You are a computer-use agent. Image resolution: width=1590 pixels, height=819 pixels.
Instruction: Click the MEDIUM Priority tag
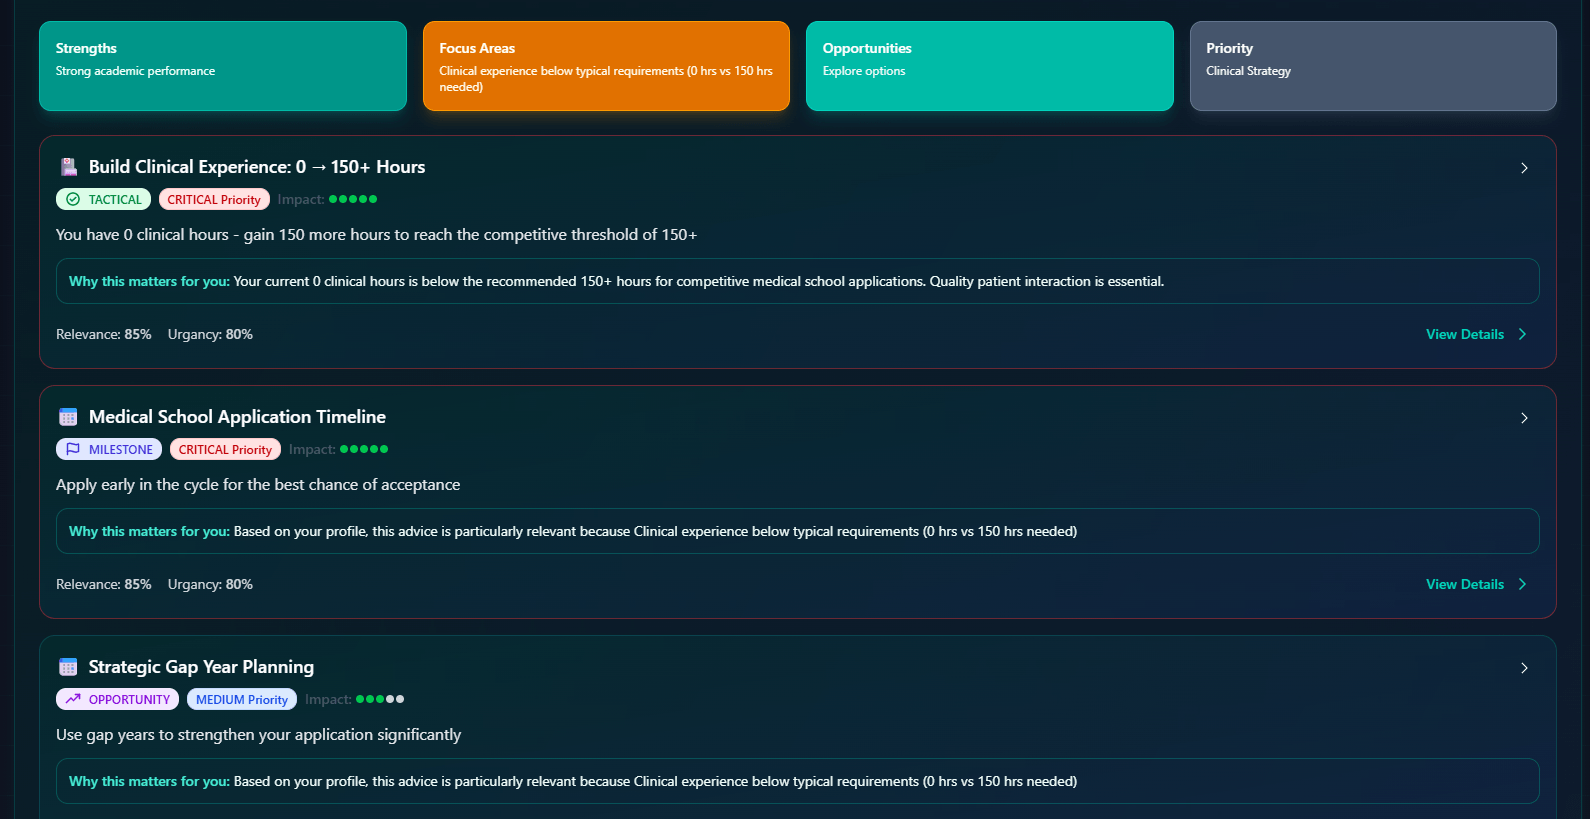[242, 699]
